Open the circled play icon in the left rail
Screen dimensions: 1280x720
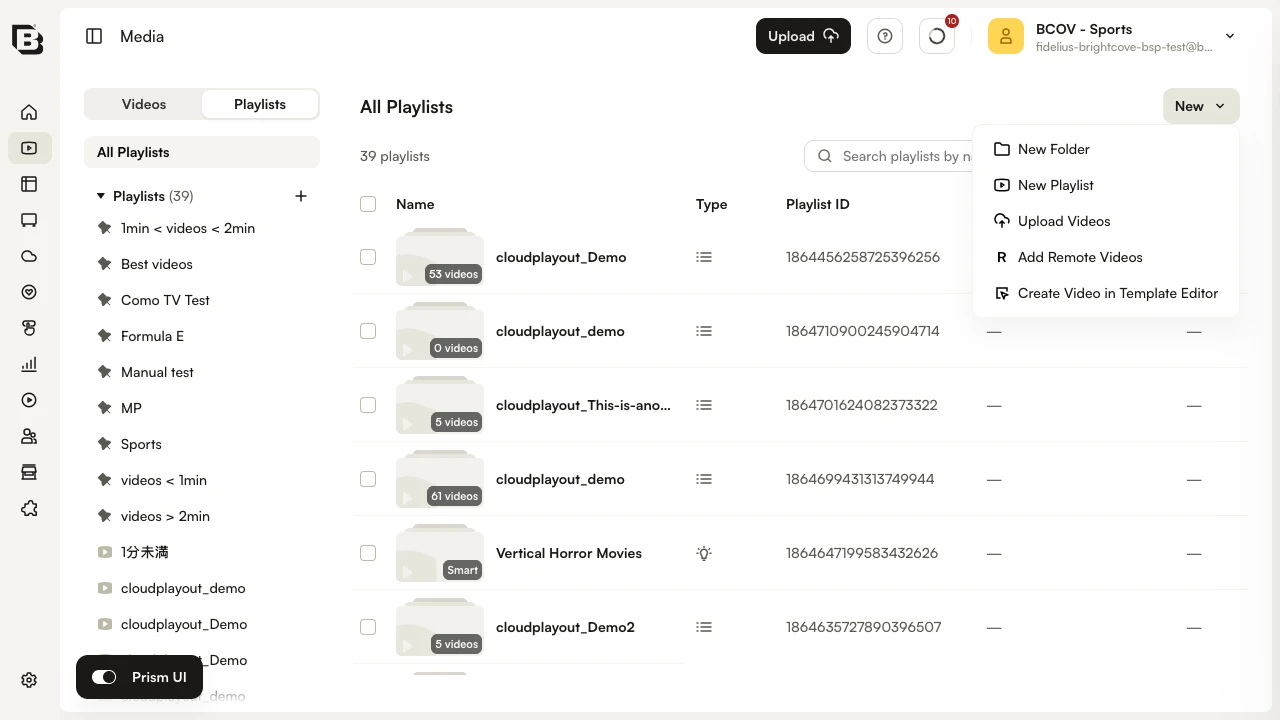pyautogui.click(x=29, y=400)
